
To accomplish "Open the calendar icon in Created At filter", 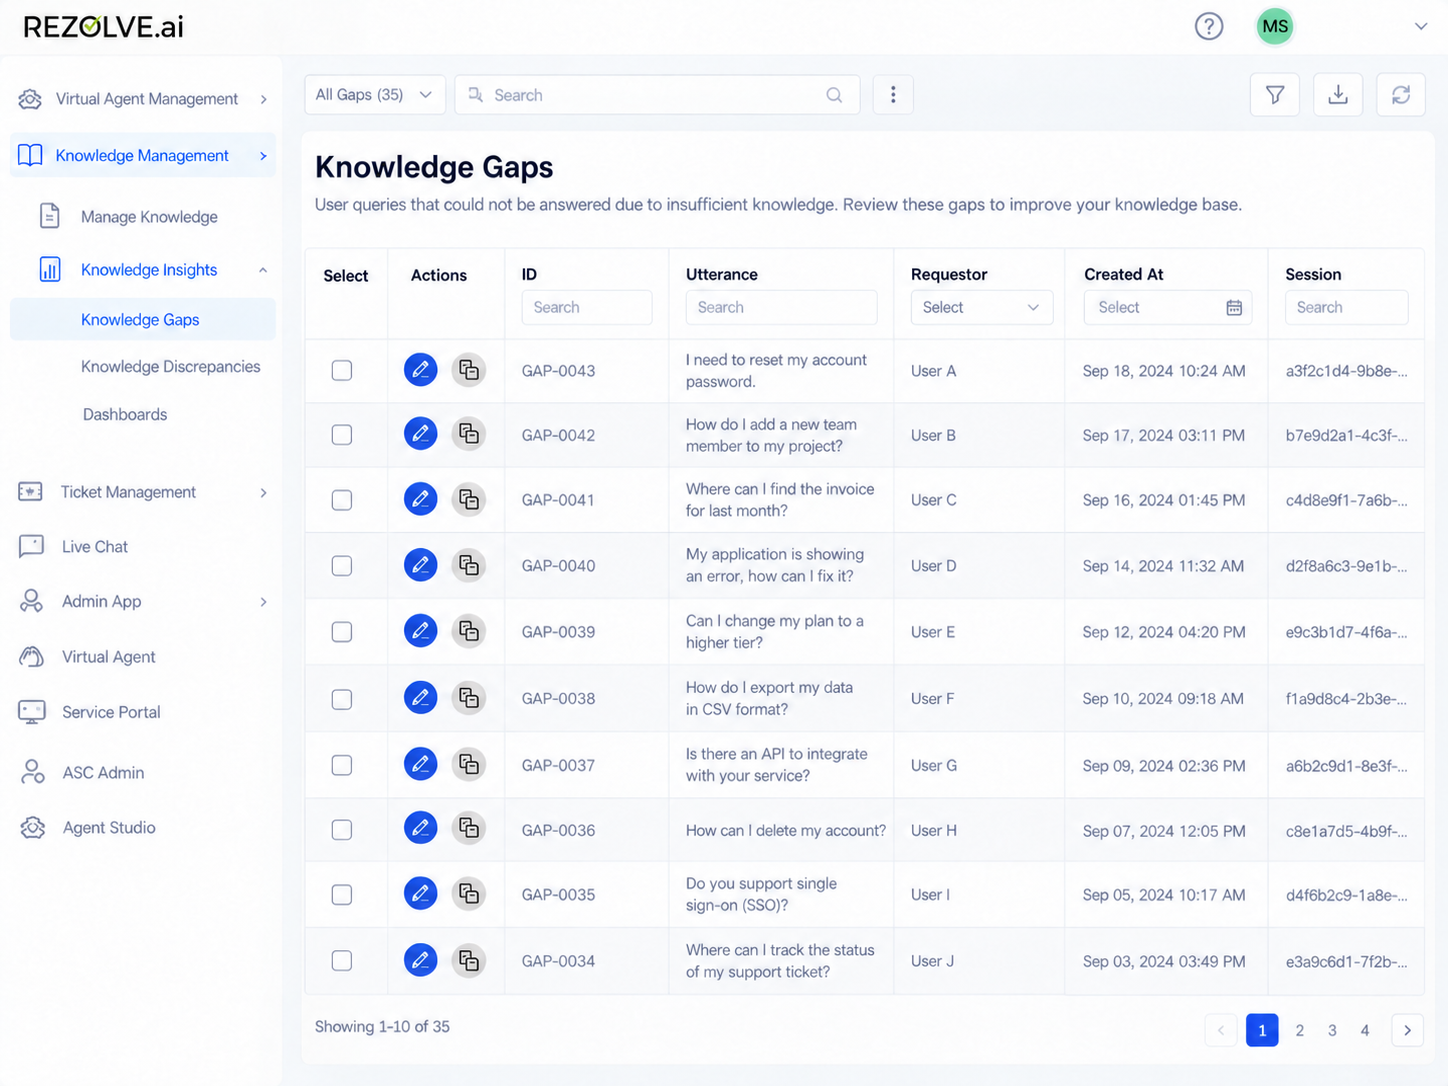I will click(1234, 308).
